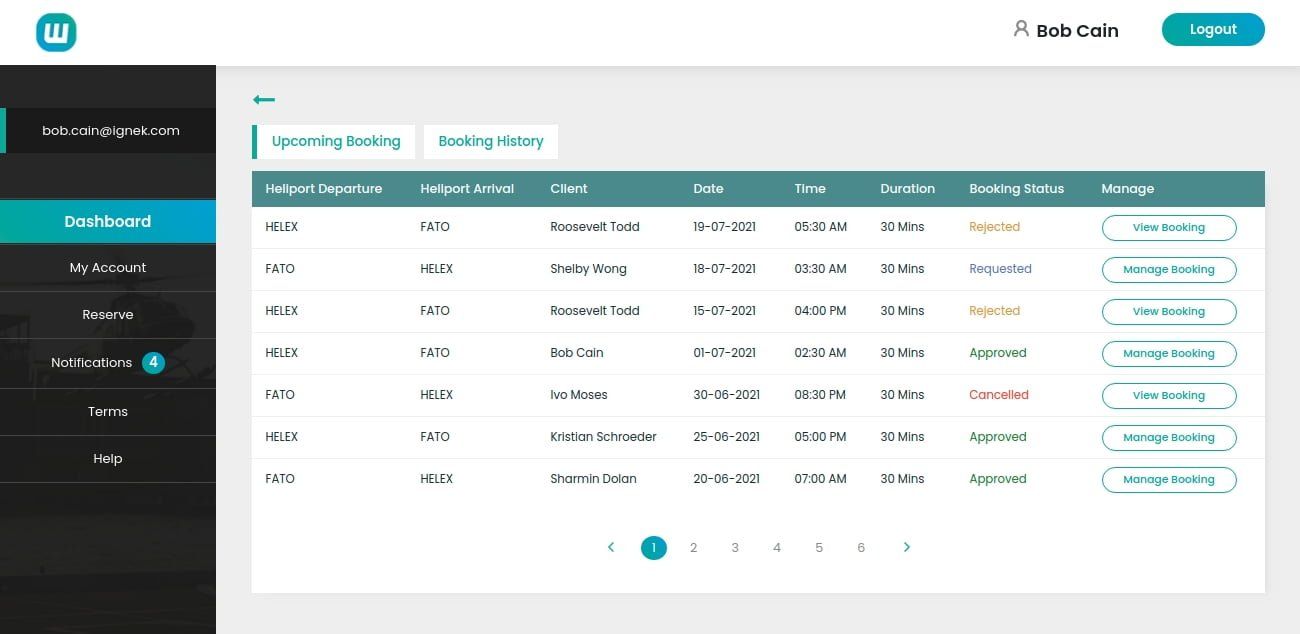
Task: View Booking for Ivo Moses cancelled flight
Action: click(1168, 395)
